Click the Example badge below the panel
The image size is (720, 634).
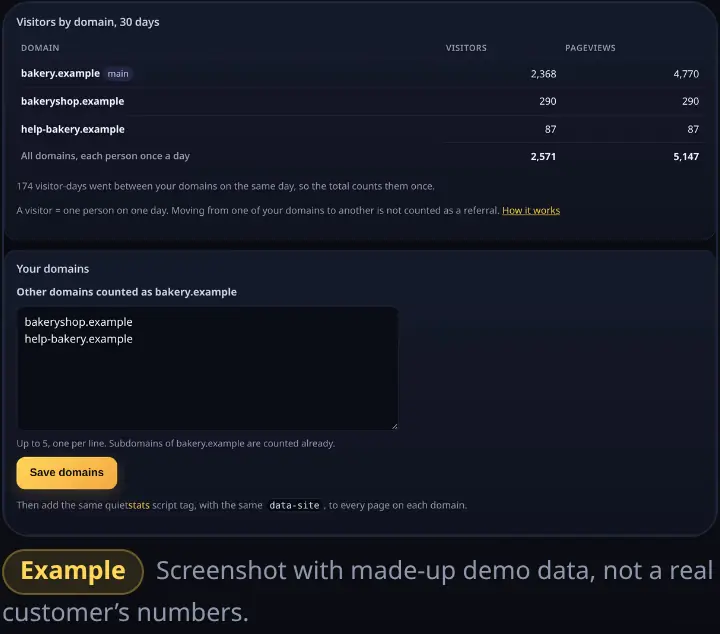coord(73,572)
